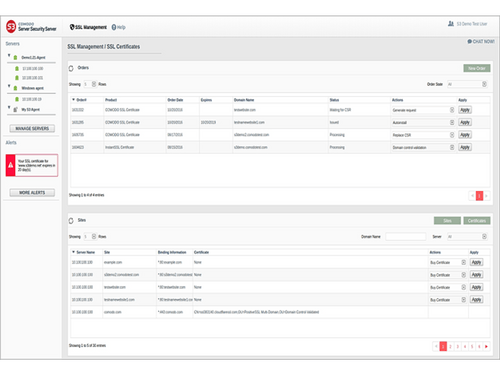
Task: Open the Help menu
Action: pyautogui.click(x=118, y=27)
